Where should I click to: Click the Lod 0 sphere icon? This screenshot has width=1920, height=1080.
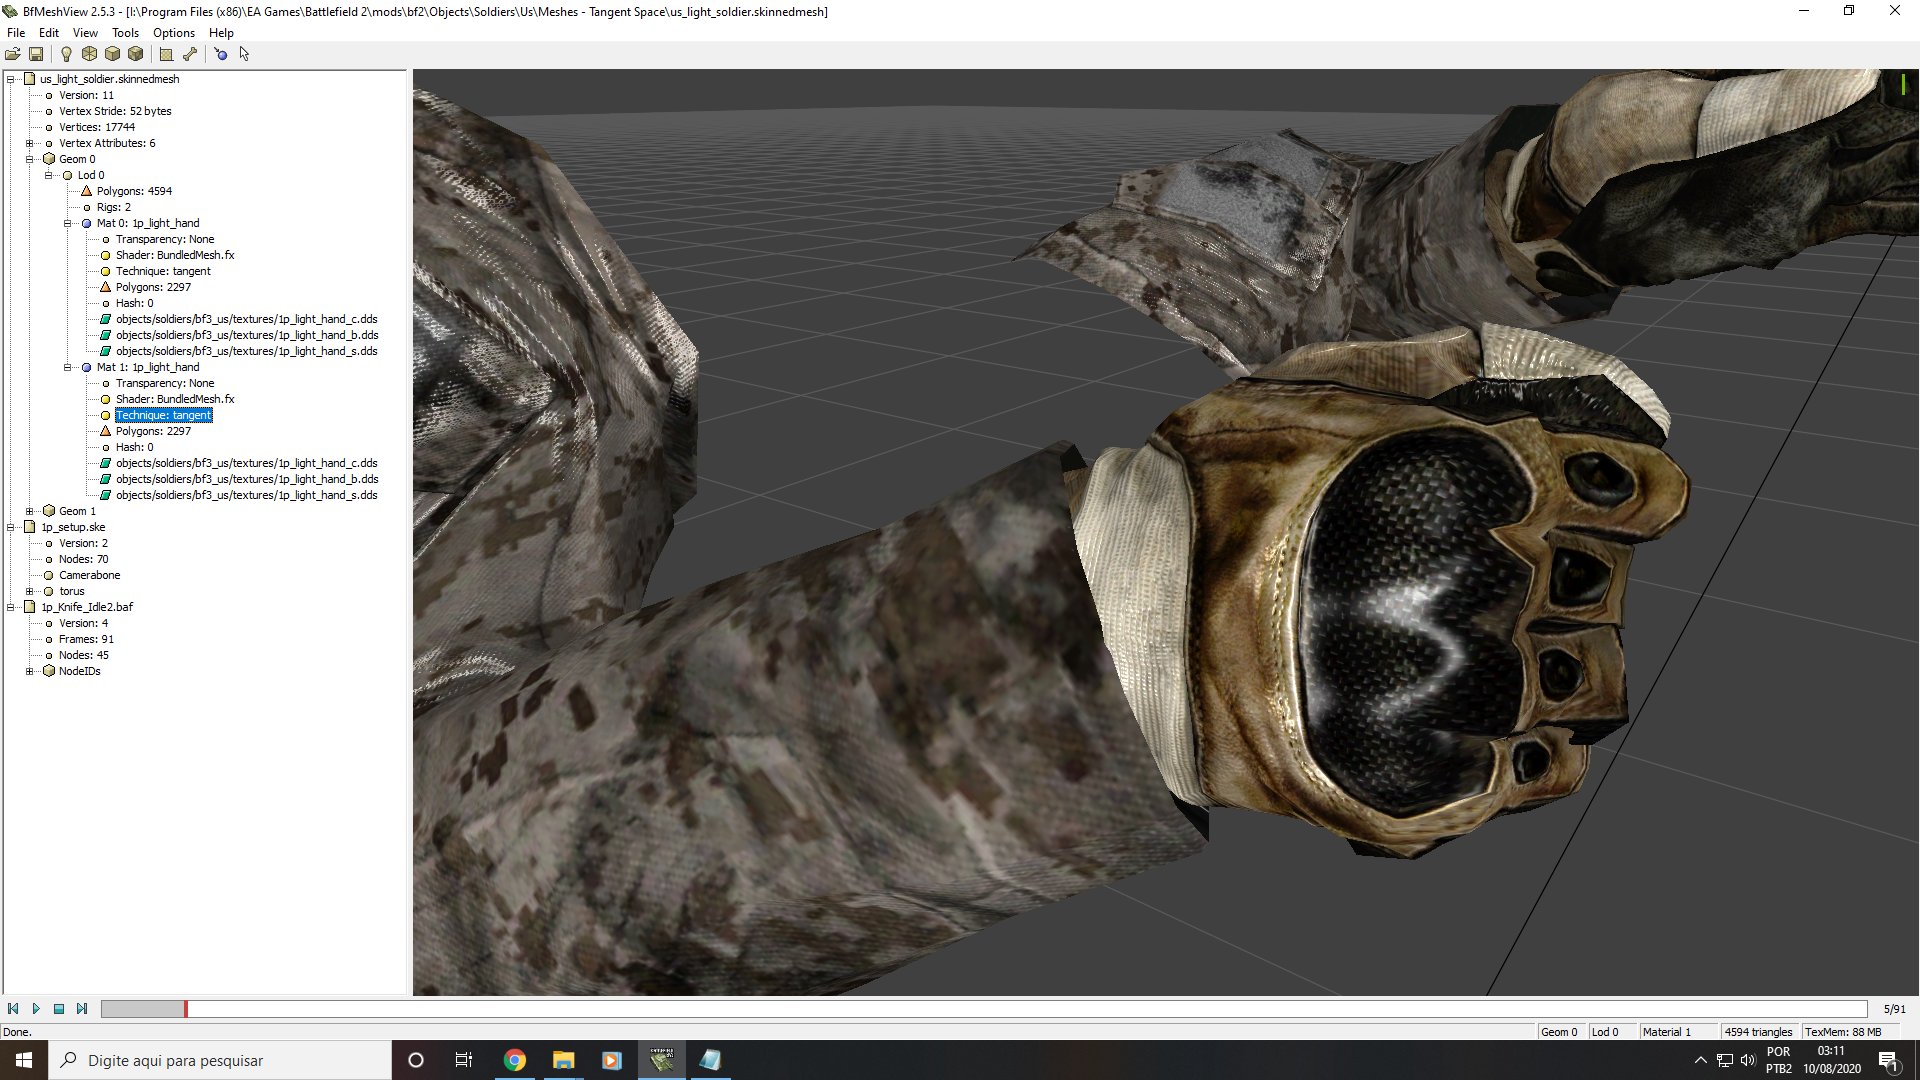click(x=67, y=175)
